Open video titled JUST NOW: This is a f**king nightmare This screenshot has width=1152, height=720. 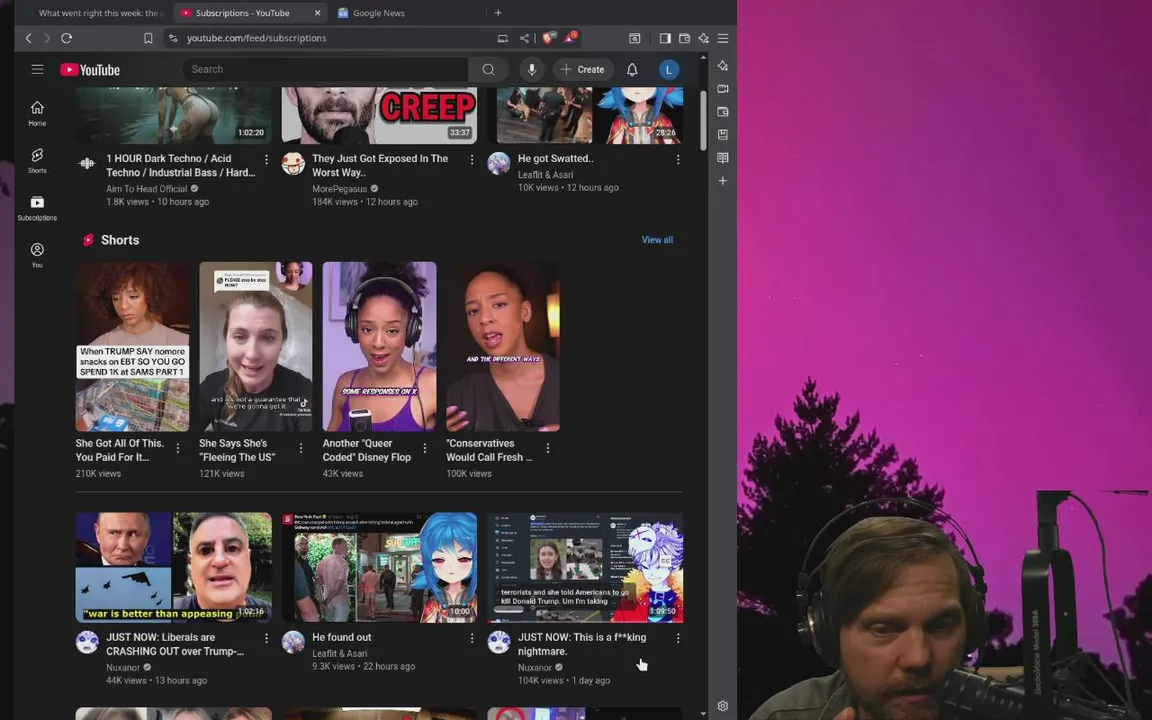click(582, 644)
